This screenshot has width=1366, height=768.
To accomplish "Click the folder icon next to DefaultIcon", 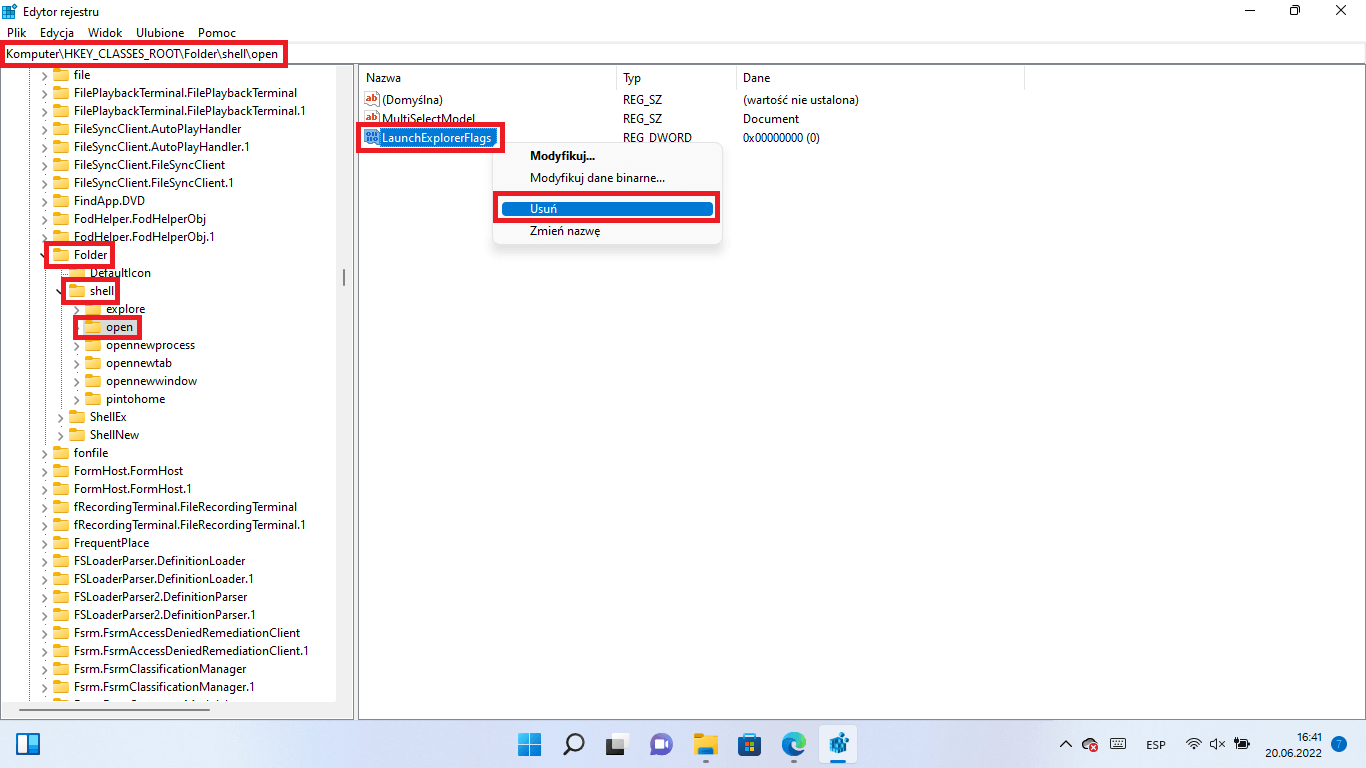I will (77, 273).
